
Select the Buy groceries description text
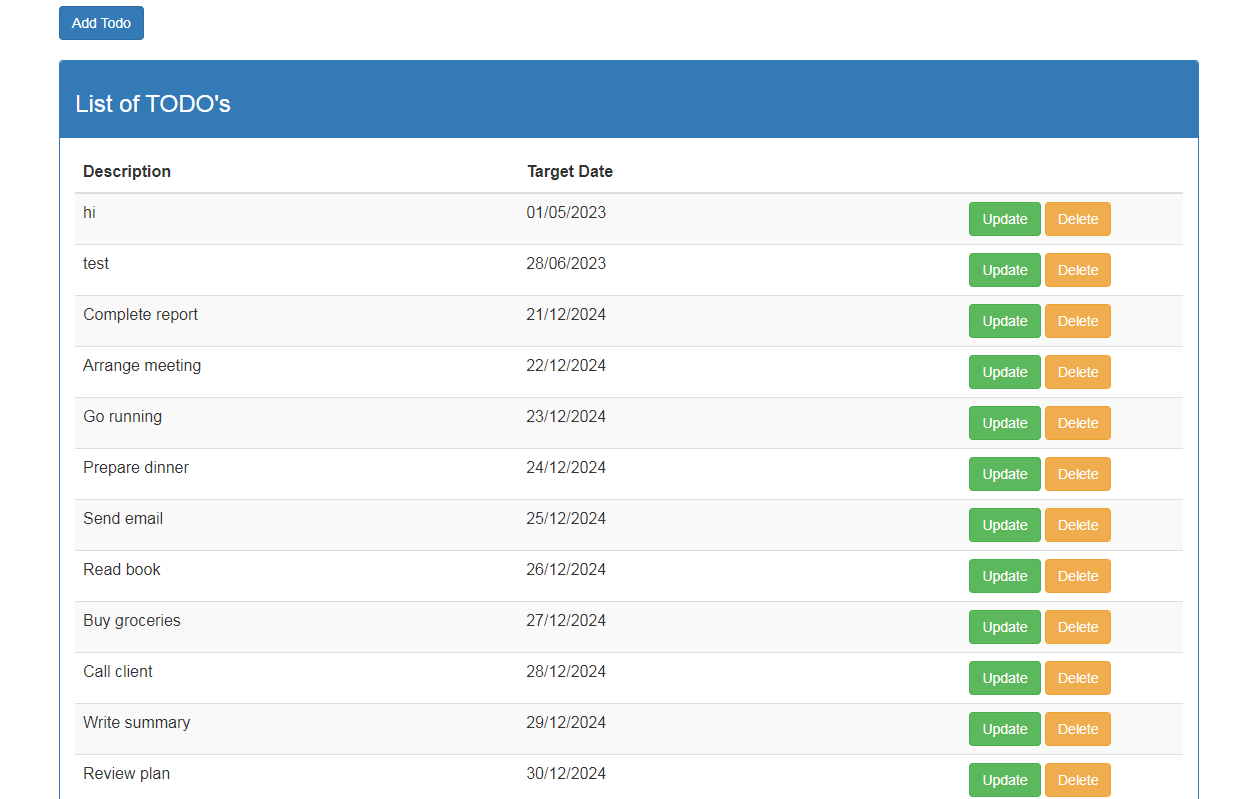[x=132, y=620]
